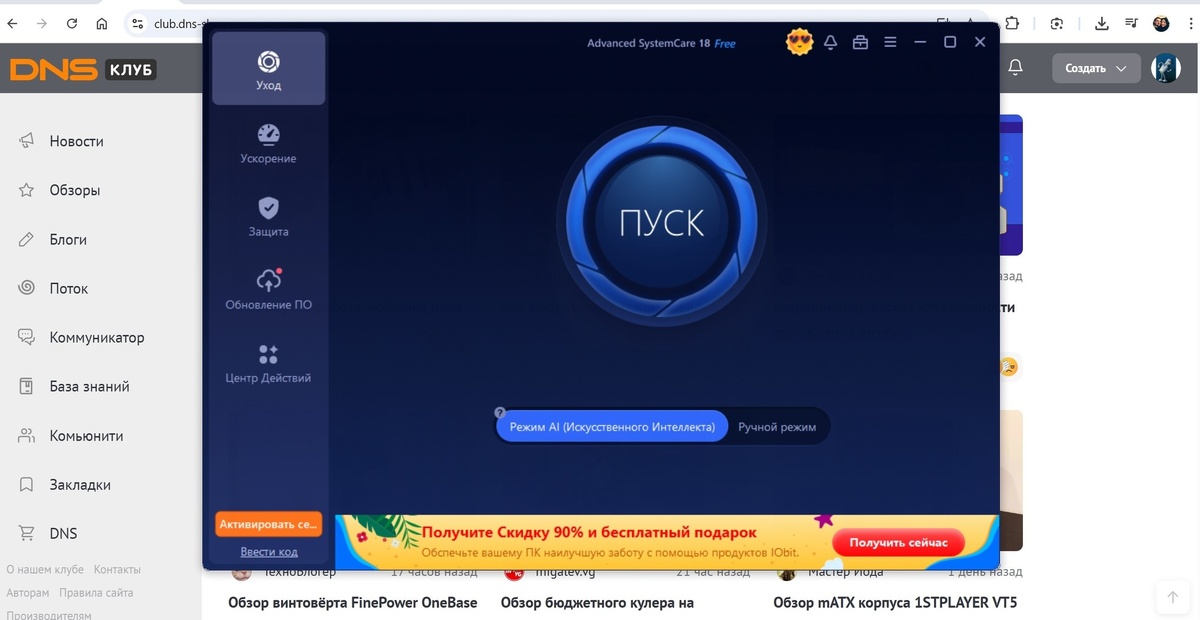Open article Обзор бюджетного кулера на
The width and height of the screenshot is (1200, 620).
coord(597,602)
